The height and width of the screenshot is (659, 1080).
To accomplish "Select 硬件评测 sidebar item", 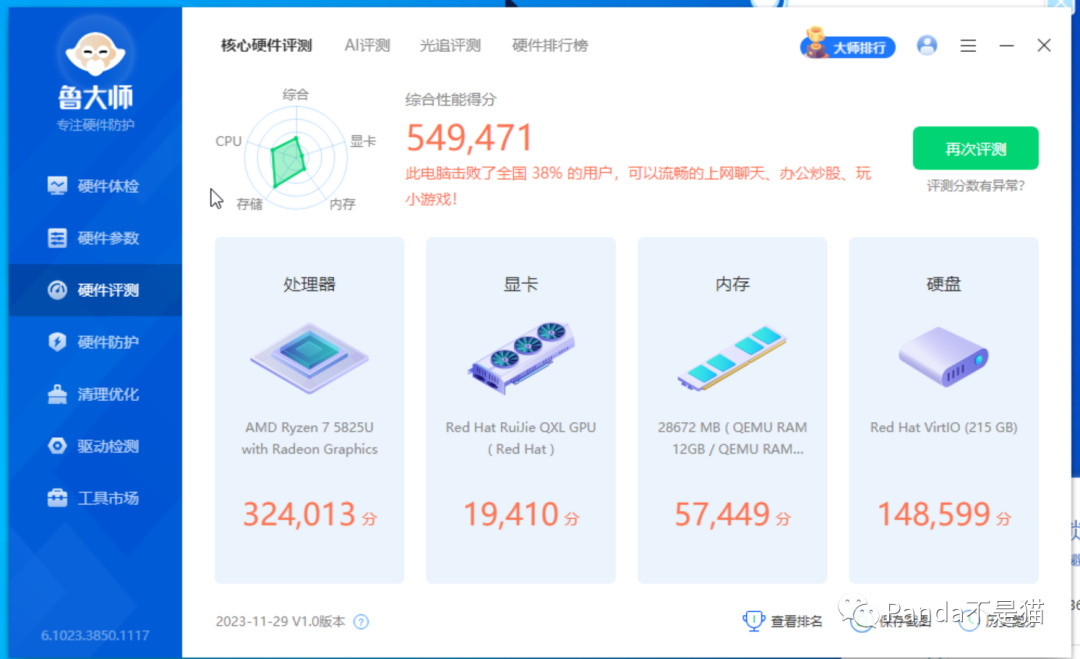I will point(95,290).
